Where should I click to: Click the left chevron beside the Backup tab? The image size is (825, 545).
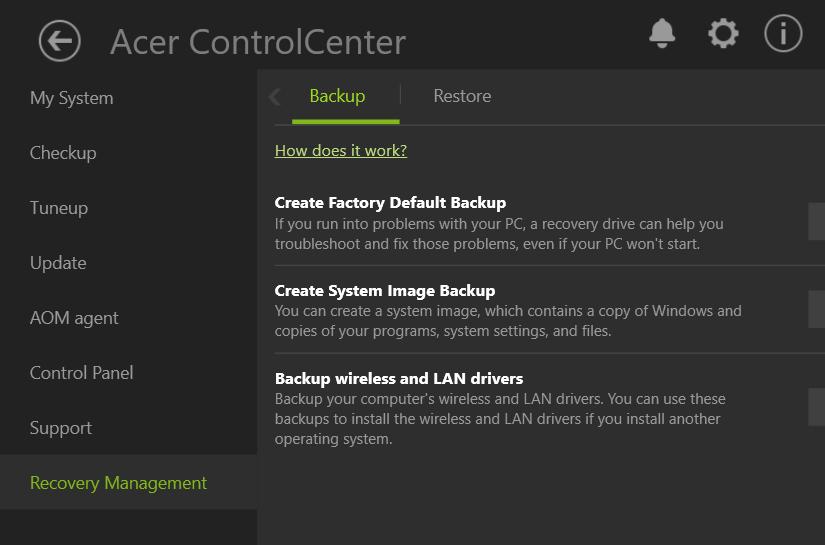coord(274,97)
